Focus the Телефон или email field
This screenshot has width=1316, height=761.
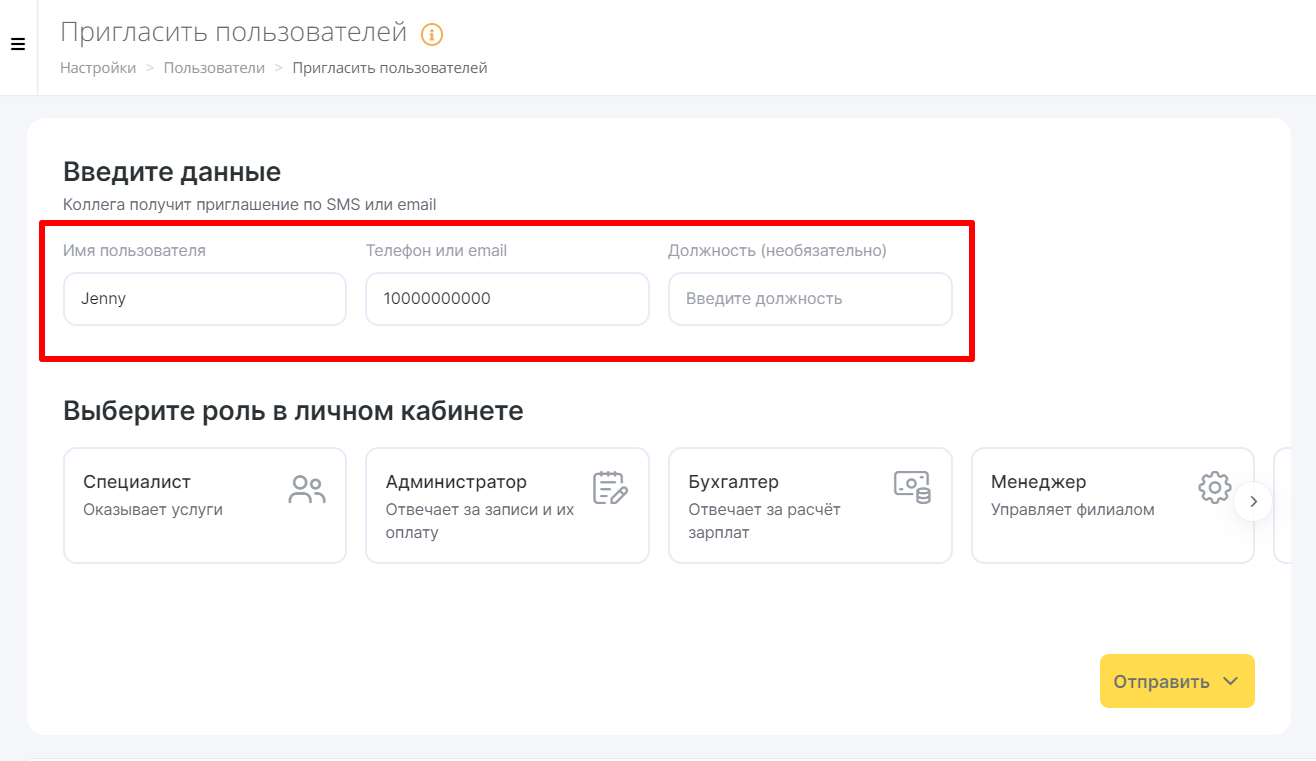coord(507,299)
